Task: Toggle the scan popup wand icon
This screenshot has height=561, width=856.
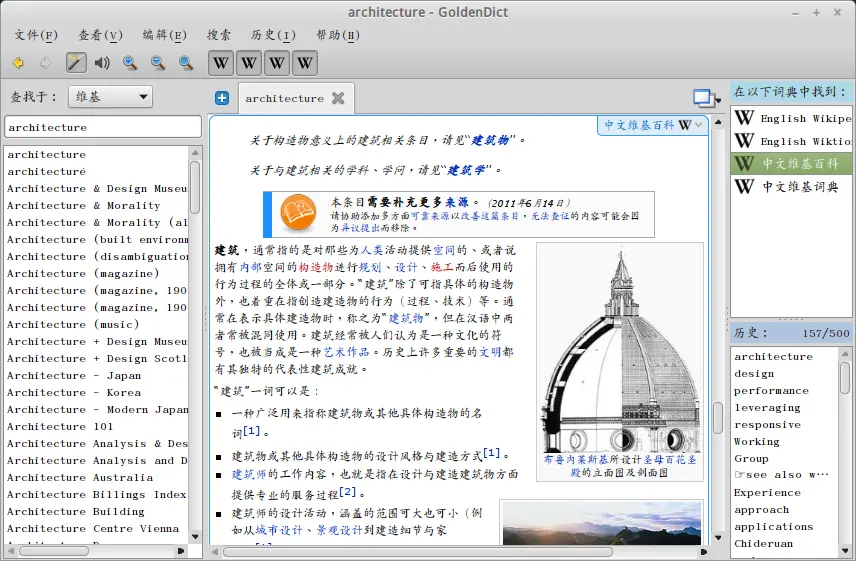Action: tap(76, 63)
